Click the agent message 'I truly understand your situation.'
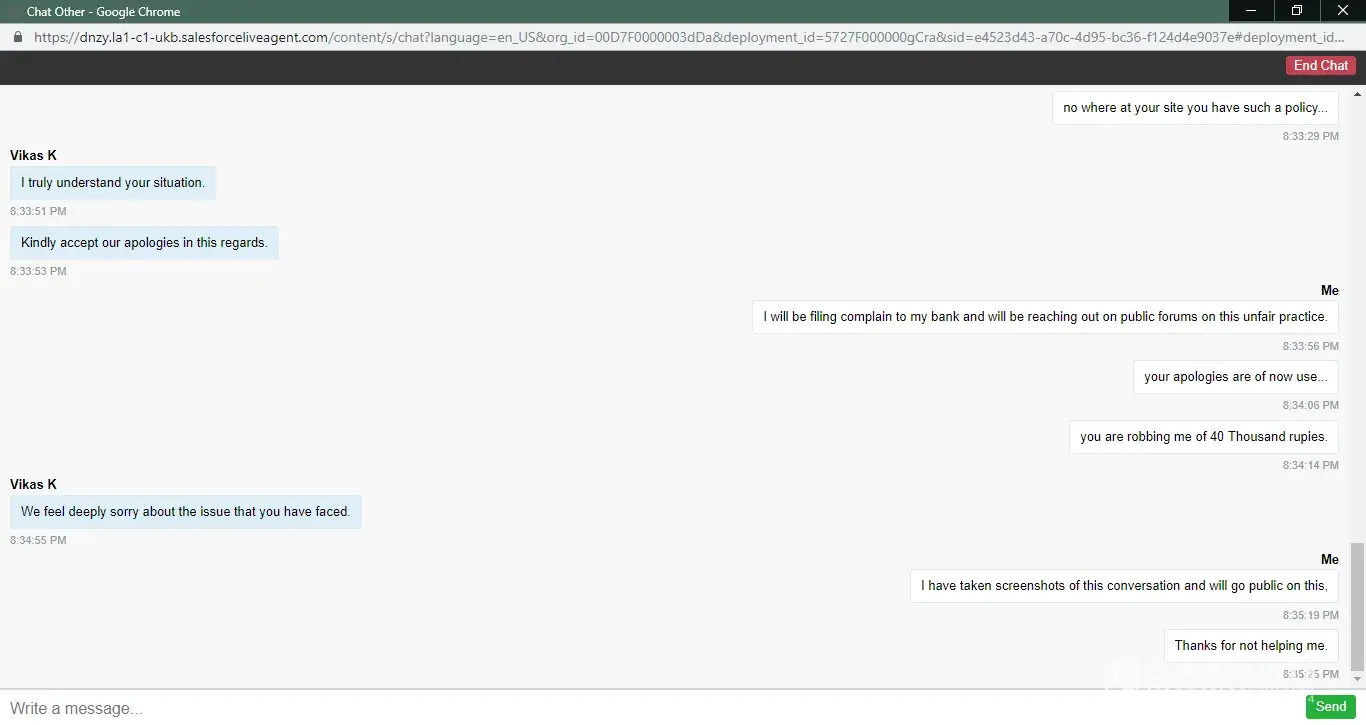Image resolution: width=1366 pixels, height=725 pixels. (113, 183)
